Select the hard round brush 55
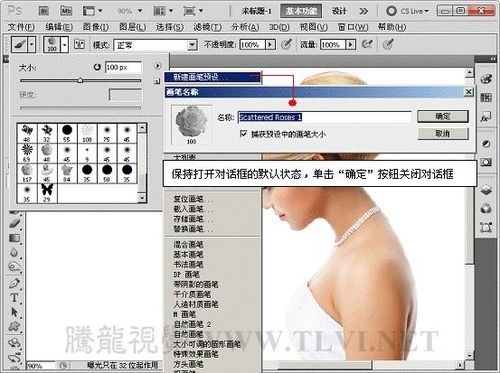This screenshot has height=373, width=500. pyautogui.click(x=67, y=133)
